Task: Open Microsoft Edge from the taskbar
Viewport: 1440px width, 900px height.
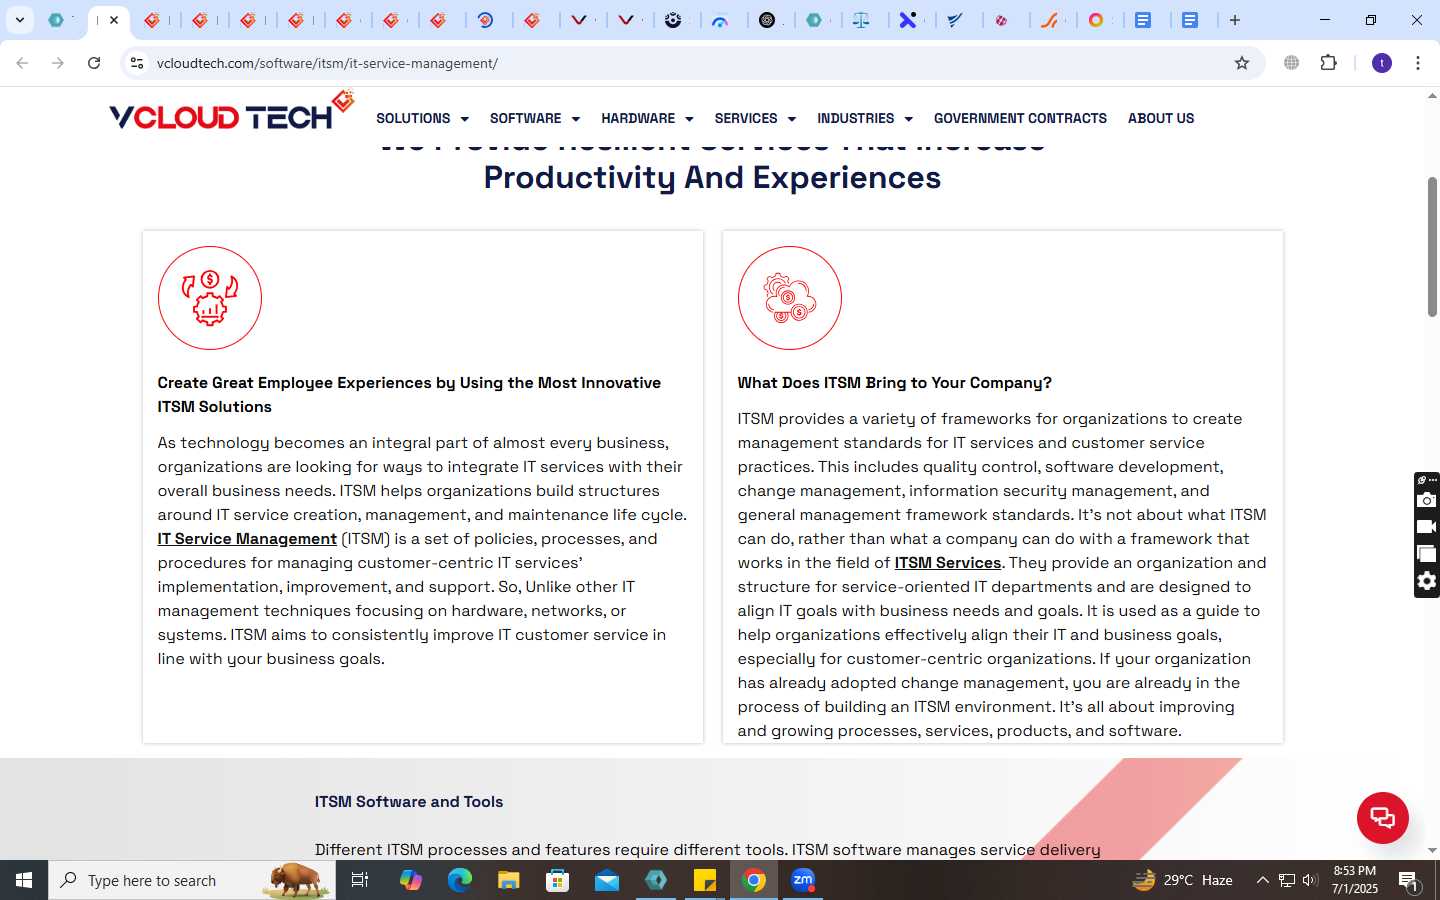Action: pyautogui.click(x=460, y=880)
